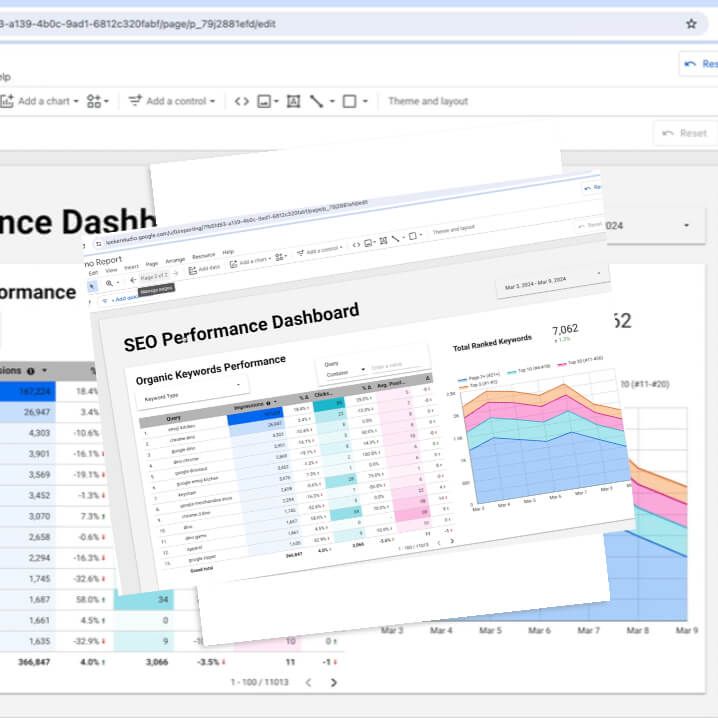Screen dimensions: 718x718
Task: Open Help menu in tilted screenshot
Action: click(x=228, y=252)
